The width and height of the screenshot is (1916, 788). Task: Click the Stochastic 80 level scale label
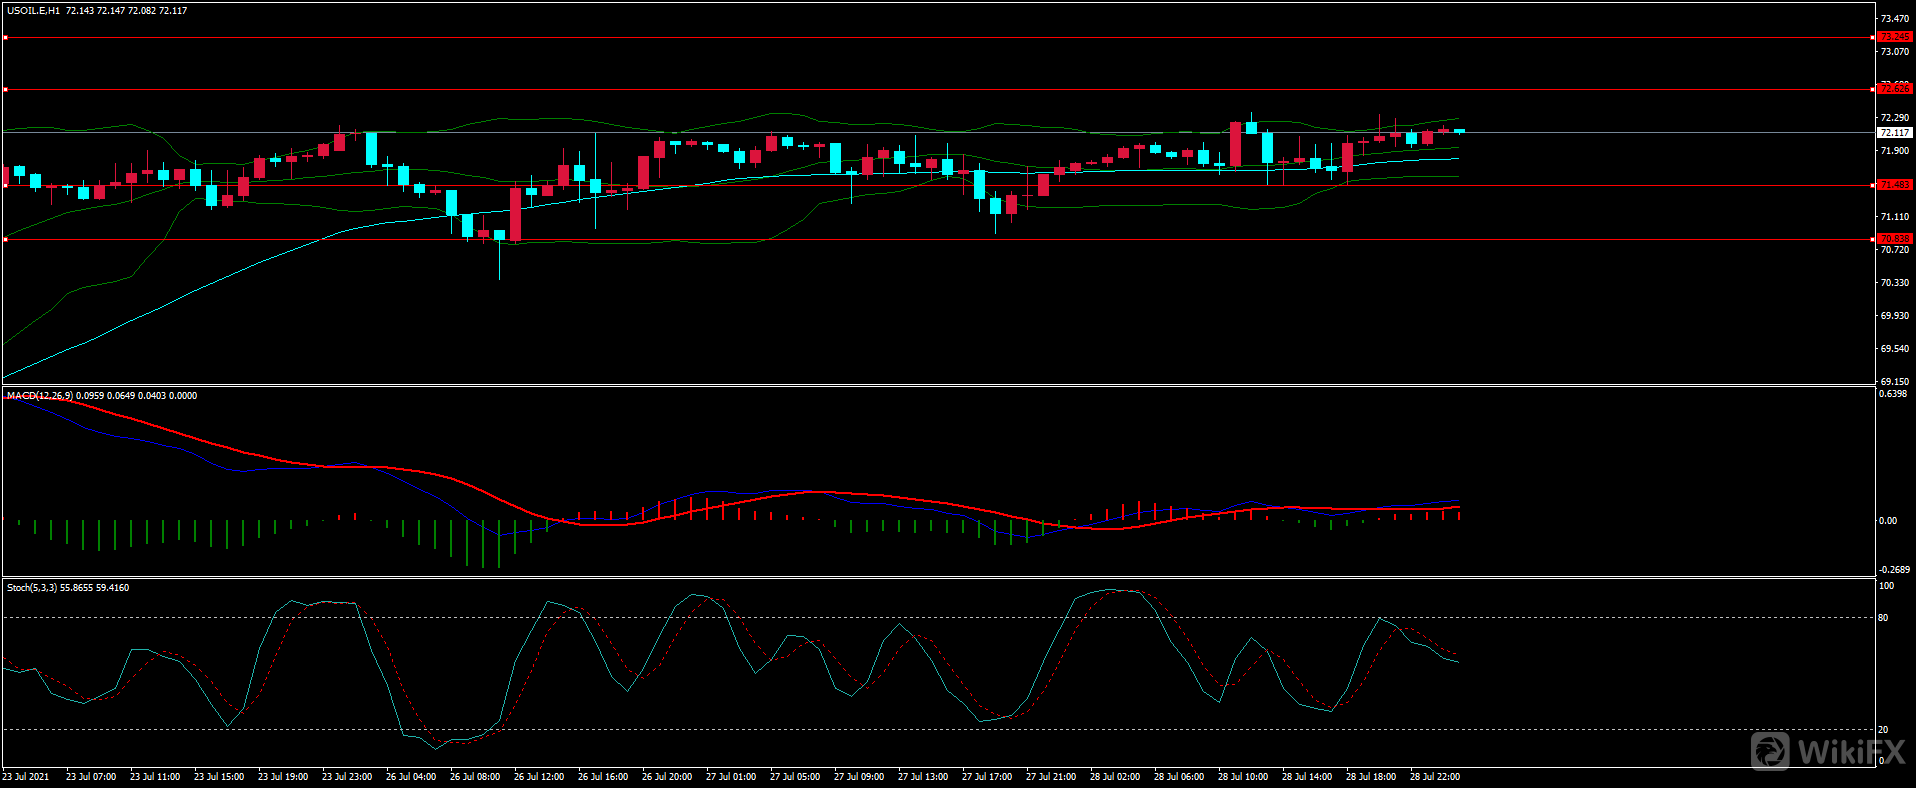tap(1883, 618)
